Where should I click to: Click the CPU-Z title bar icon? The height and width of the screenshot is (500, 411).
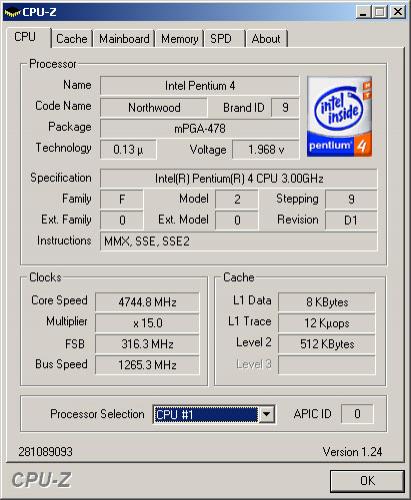(x=13, y=13)
